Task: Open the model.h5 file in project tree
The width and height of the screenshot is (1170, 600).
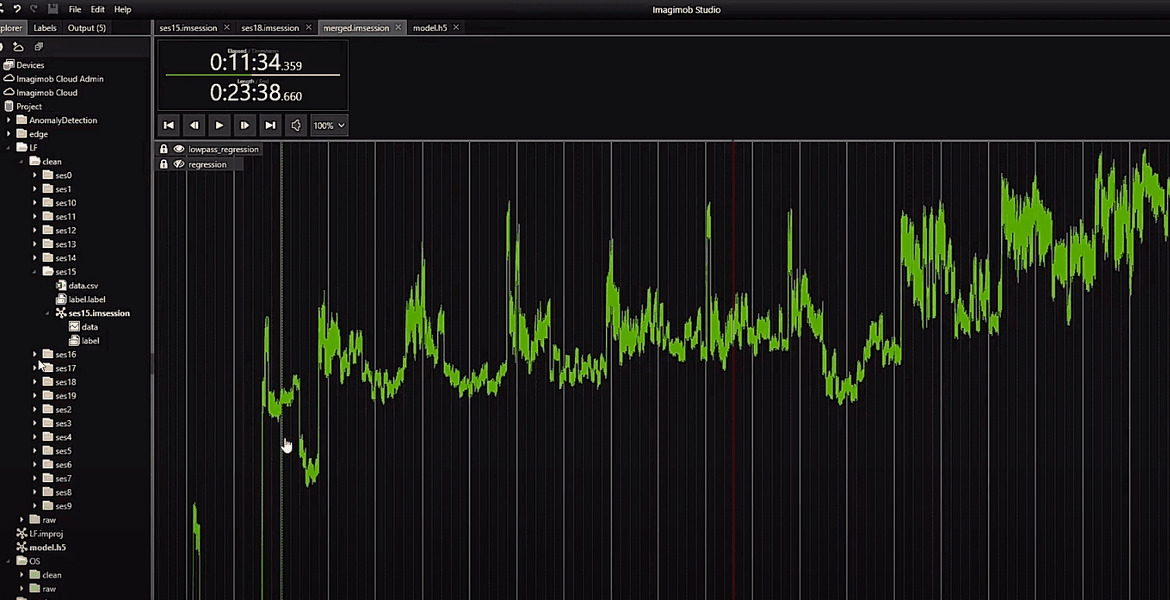Action: (46, 548)
